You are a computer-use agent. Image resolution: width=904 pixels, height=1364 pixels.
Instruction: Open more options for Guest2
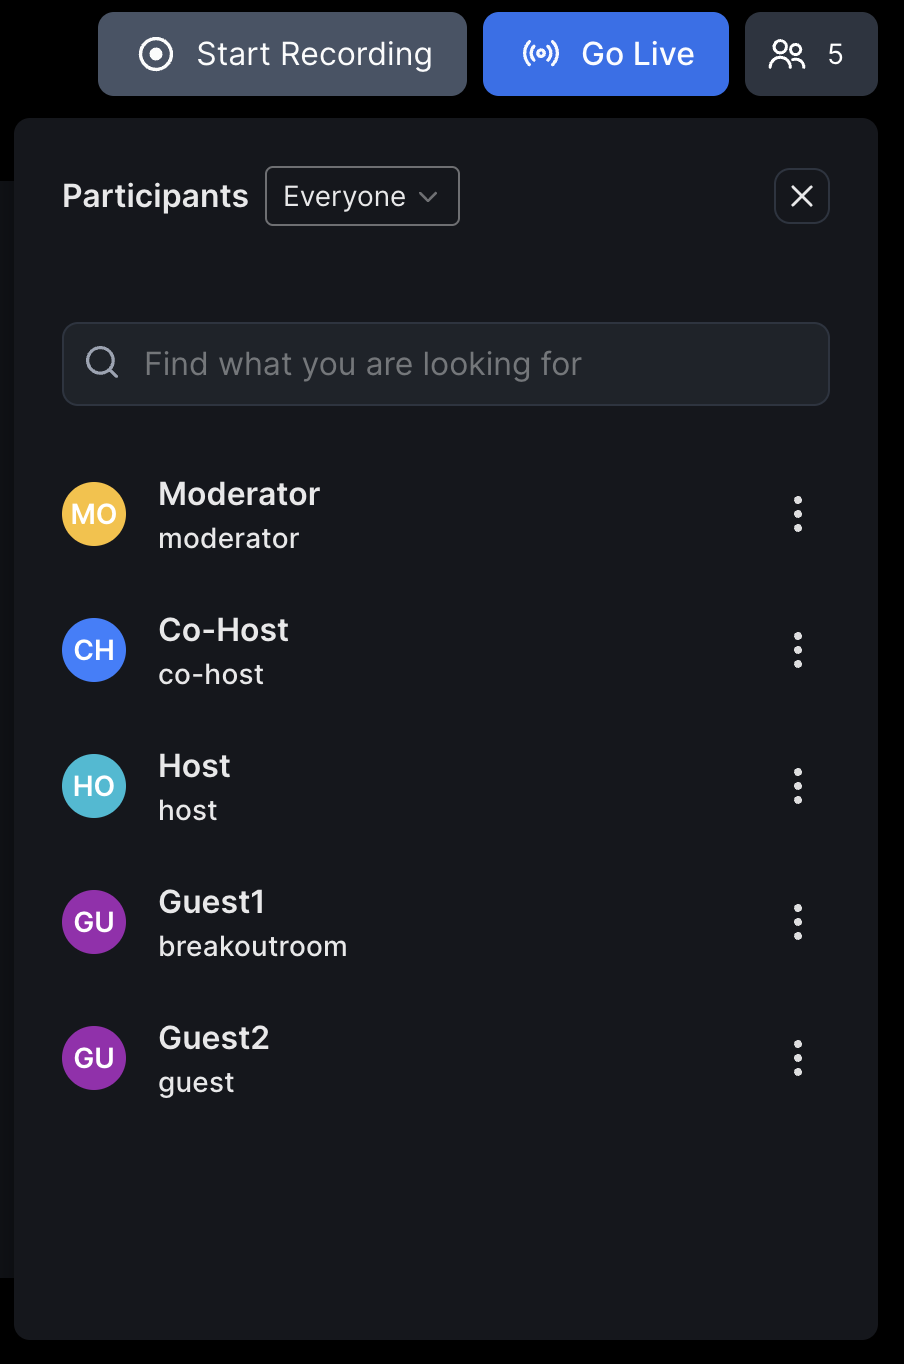(x=797, y=1058)
